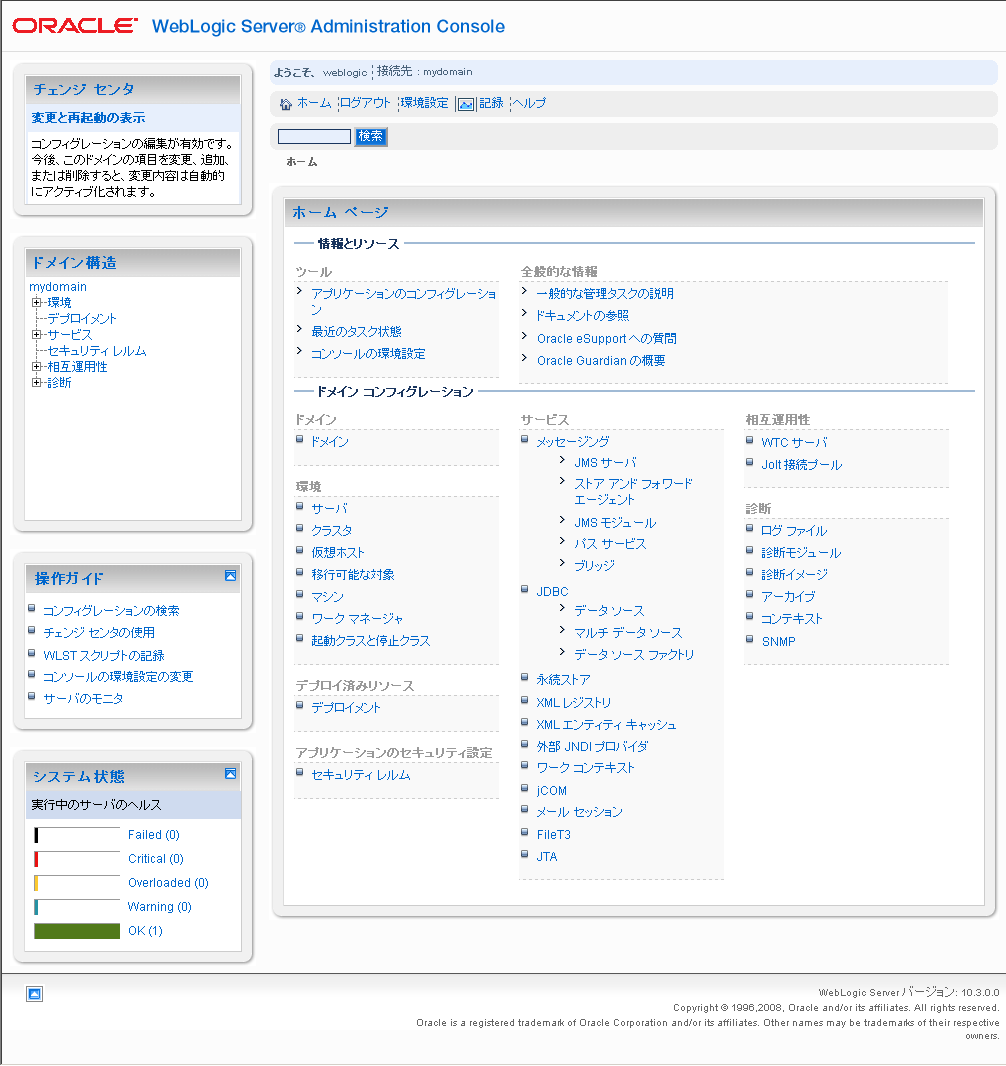Open 一般的な管理タスクの説明 link

[x=605, y=294]
